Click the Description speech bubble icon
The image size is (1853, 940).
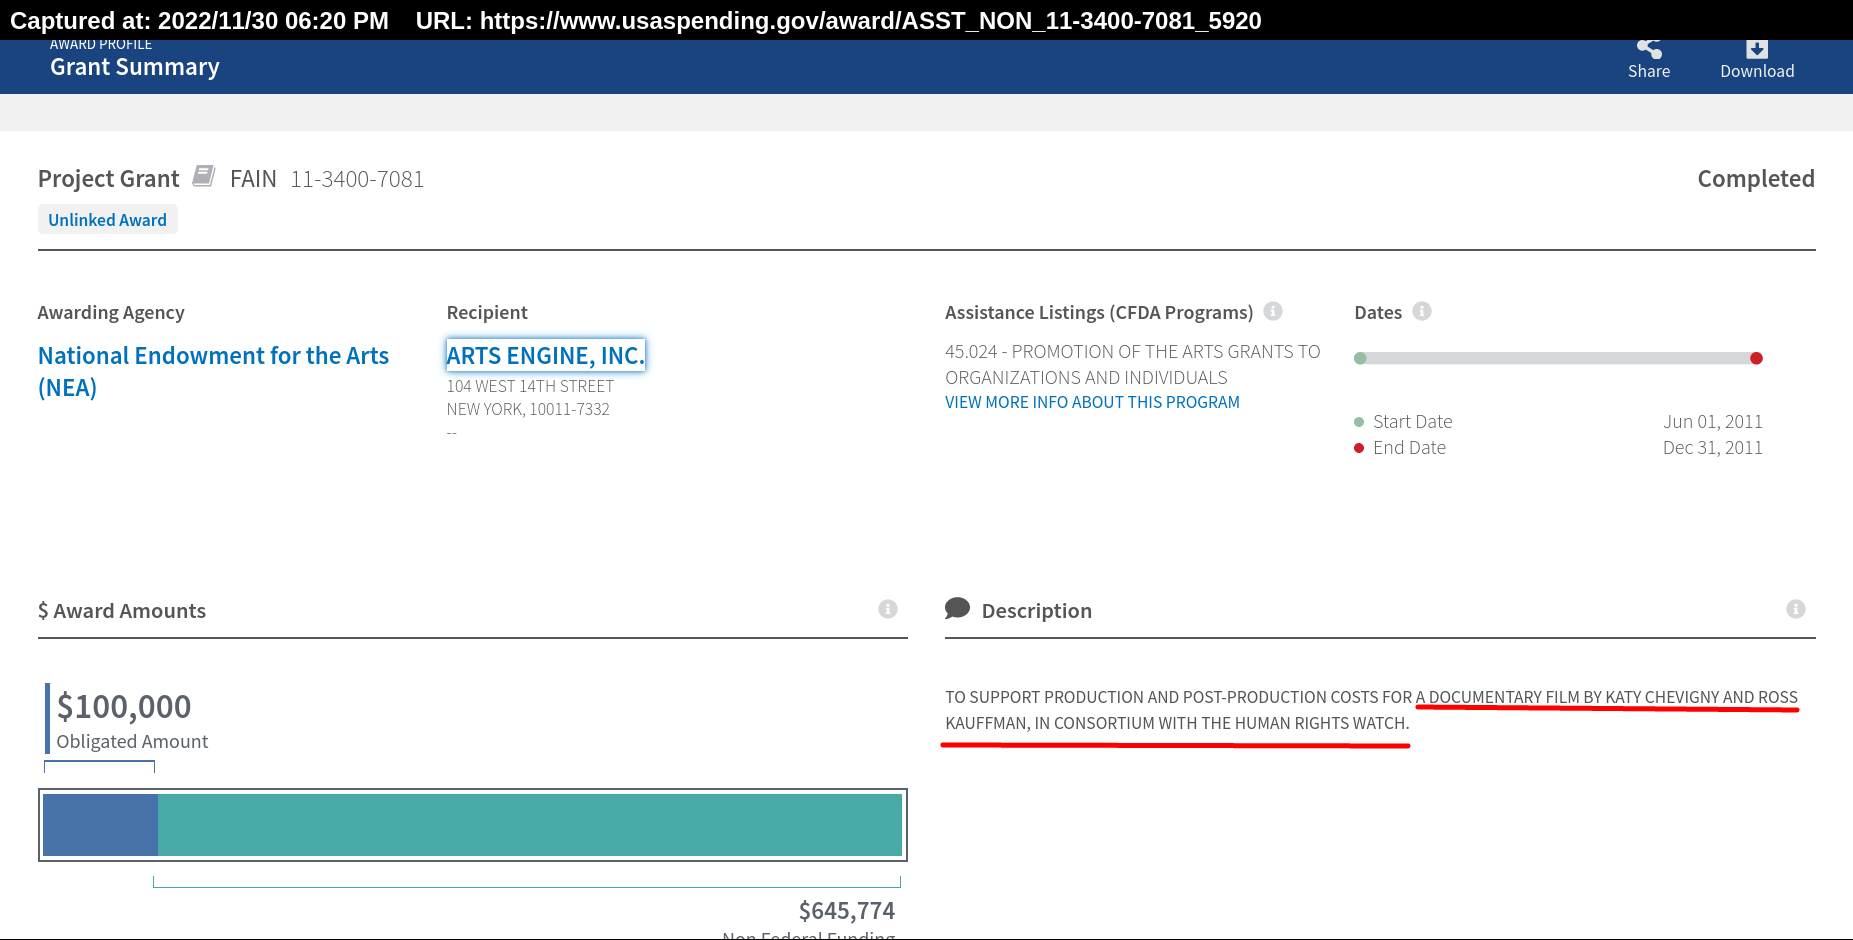(x=957, y=608)
